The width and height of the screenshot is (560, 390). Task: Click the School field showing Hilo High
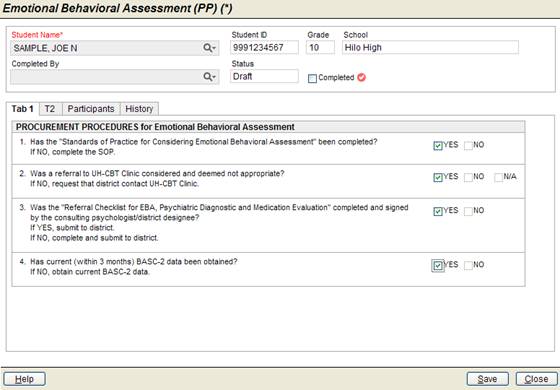tap(430, 48)
